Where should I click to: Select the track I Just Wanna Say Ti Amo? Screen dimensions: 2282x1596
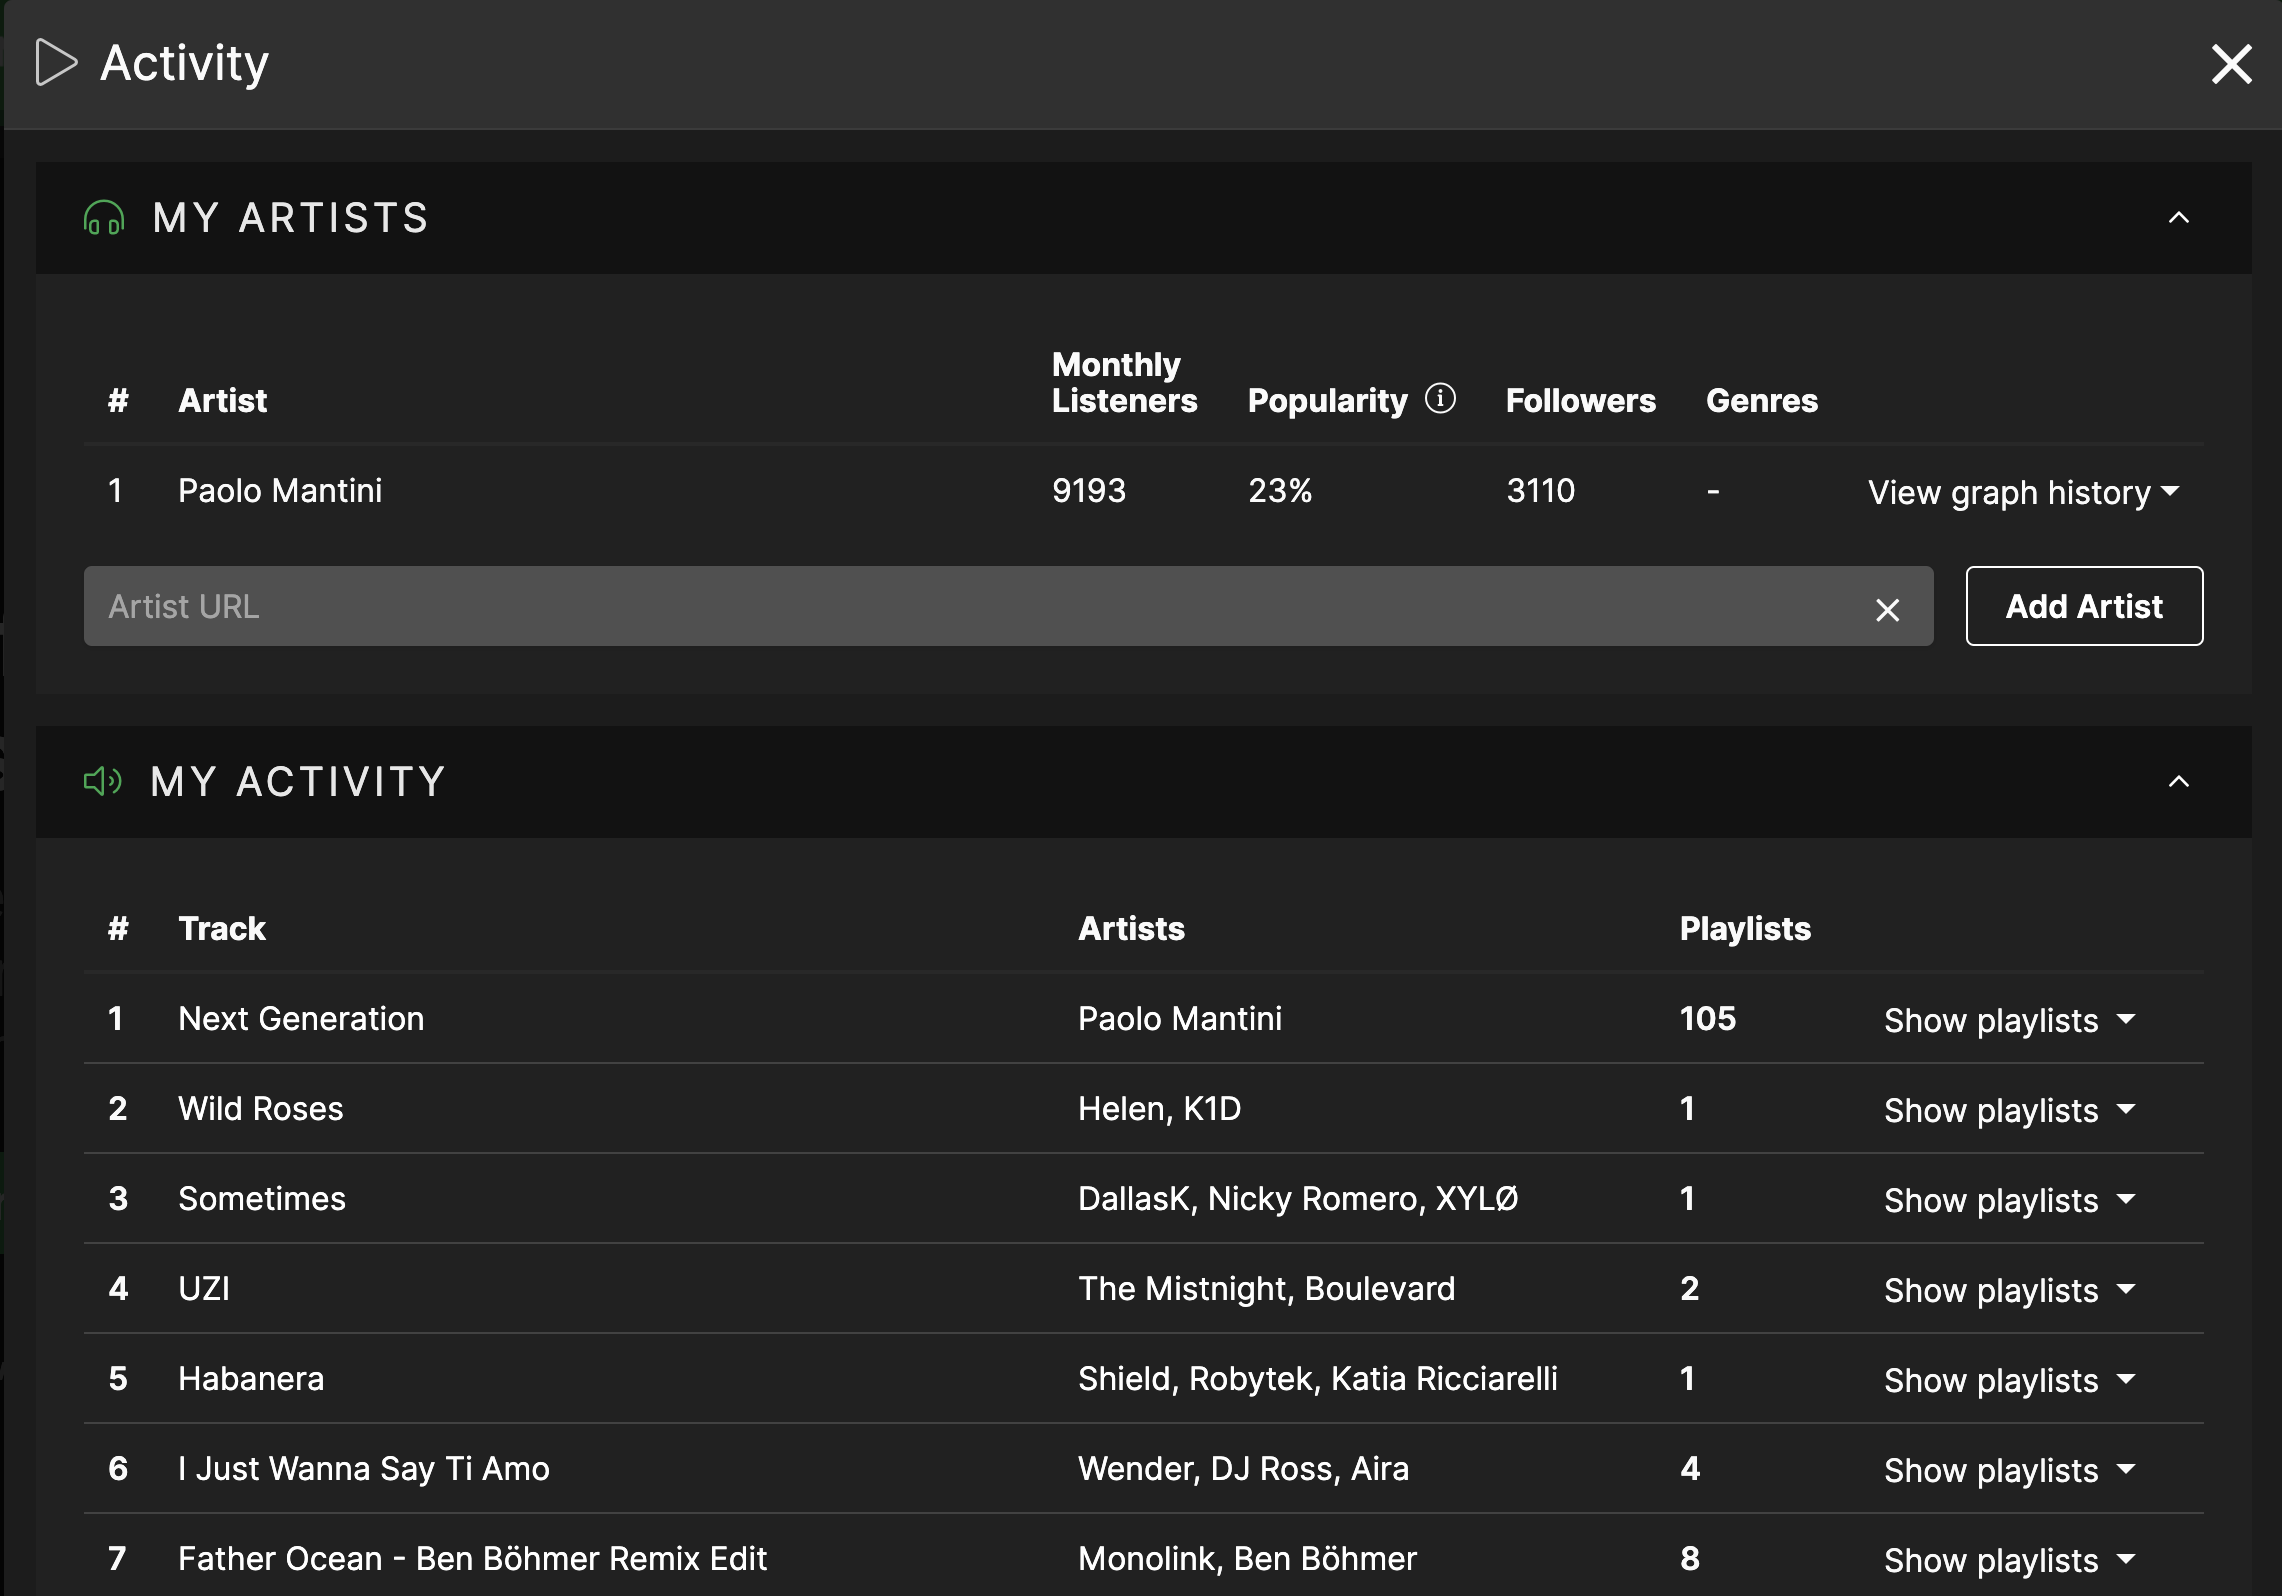pos(364,1469)
